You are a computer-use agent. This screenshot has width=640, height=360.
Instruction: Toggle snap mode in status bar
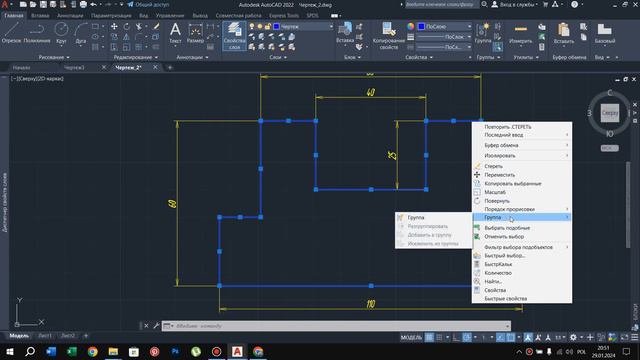[x=439, y=337]
